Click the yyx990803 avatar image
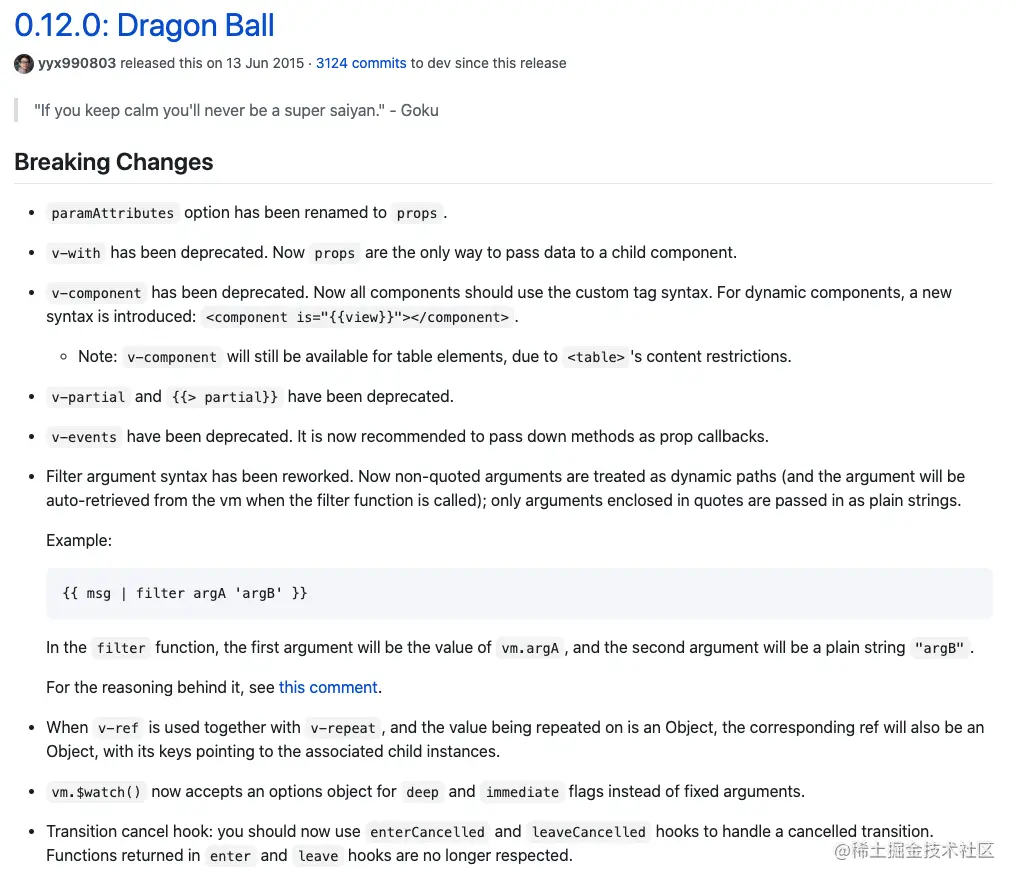This screenshot has height=885, width=1019. [x=24, y=64]
